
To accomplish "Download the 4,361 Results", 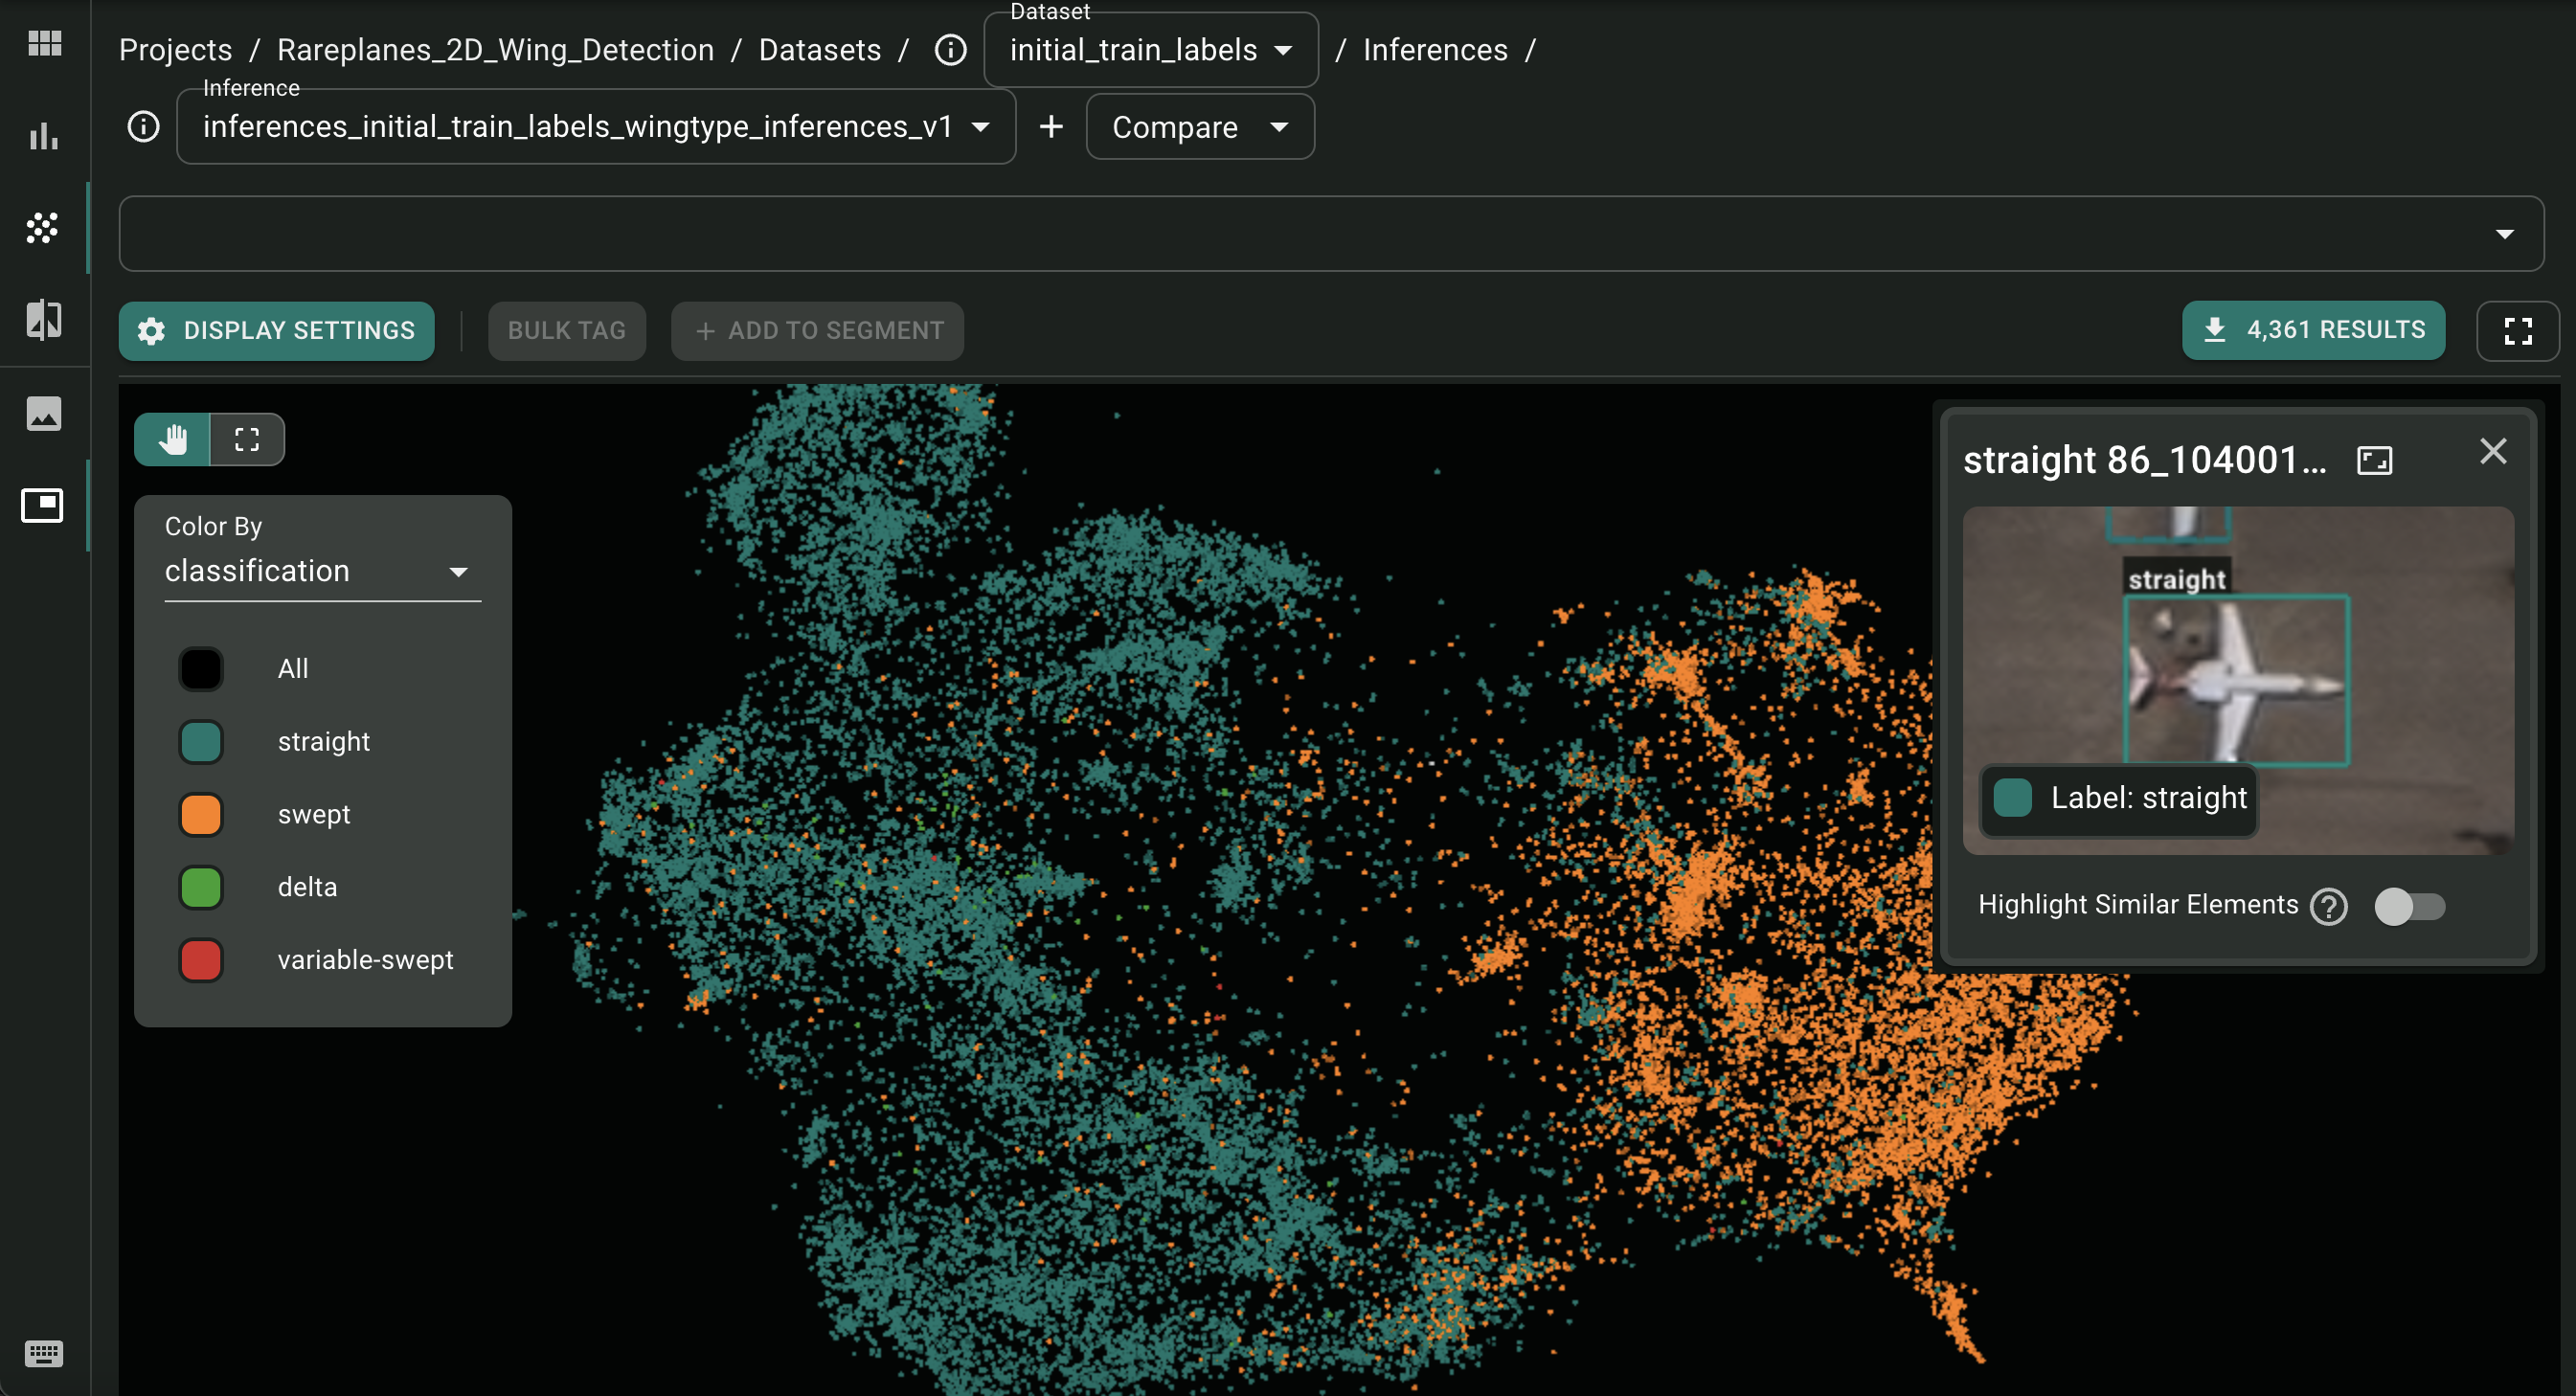I will tap(2312, 330).
